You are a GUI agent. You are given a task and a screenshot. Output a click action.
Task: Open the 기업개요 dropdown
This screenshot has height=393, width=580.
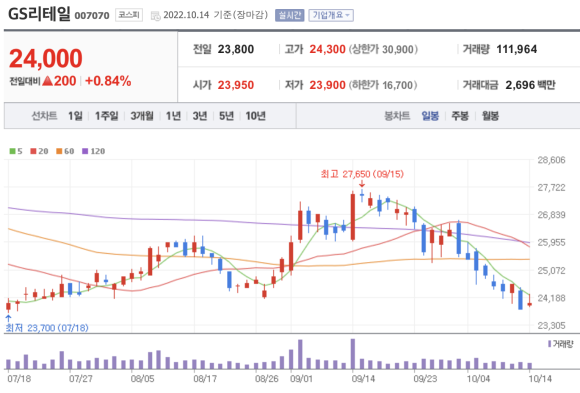pos(331,15)
